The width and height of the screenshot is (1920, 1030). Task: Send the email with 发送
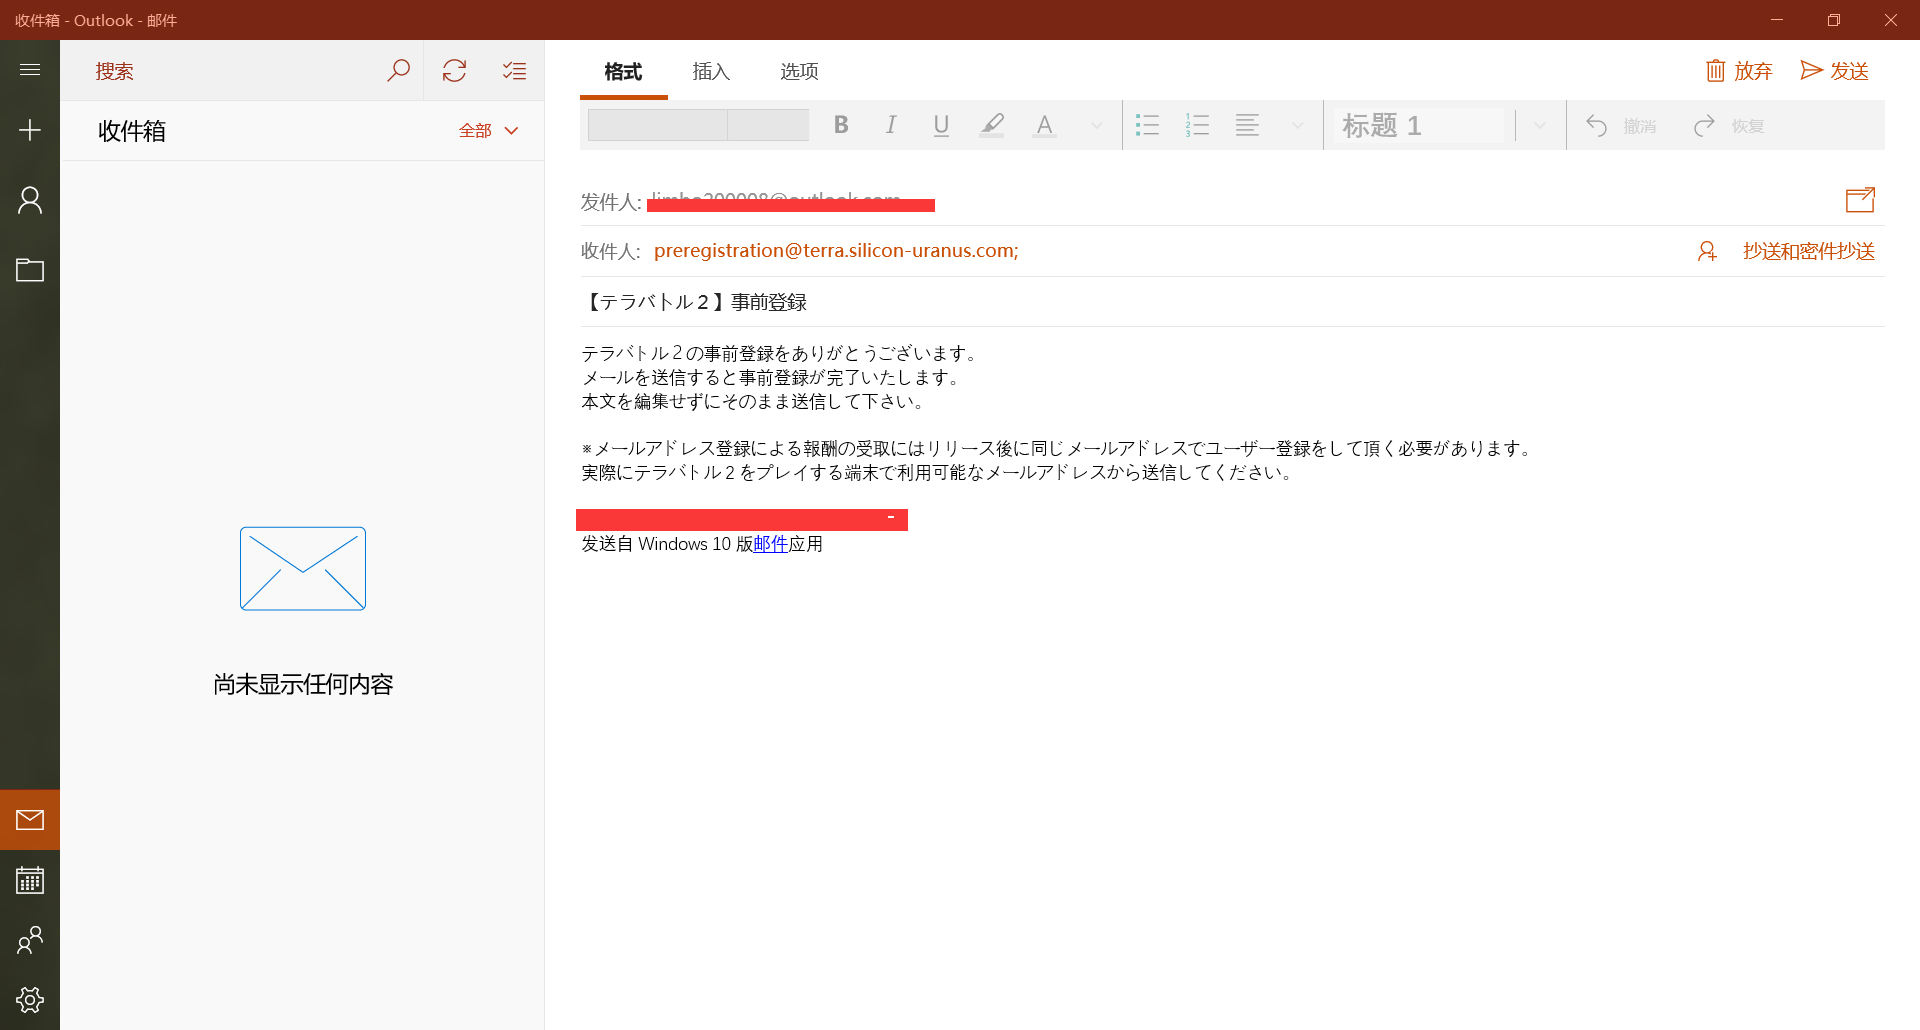tap(1834, 70)
